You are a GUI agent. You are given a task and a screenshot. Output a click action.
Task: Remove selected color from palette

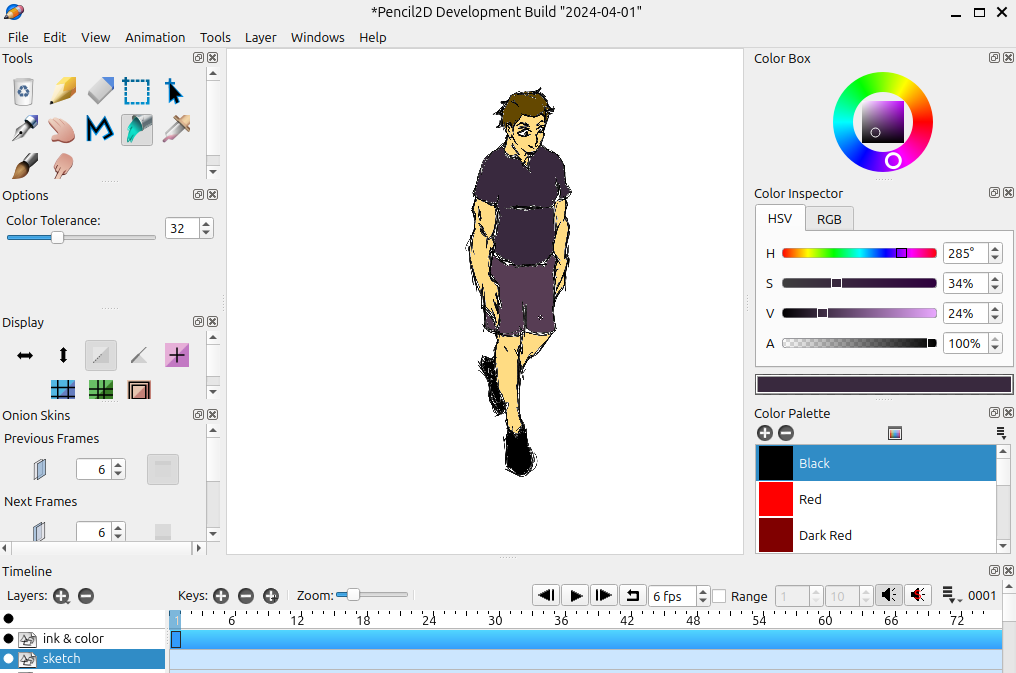click(786, 433)
